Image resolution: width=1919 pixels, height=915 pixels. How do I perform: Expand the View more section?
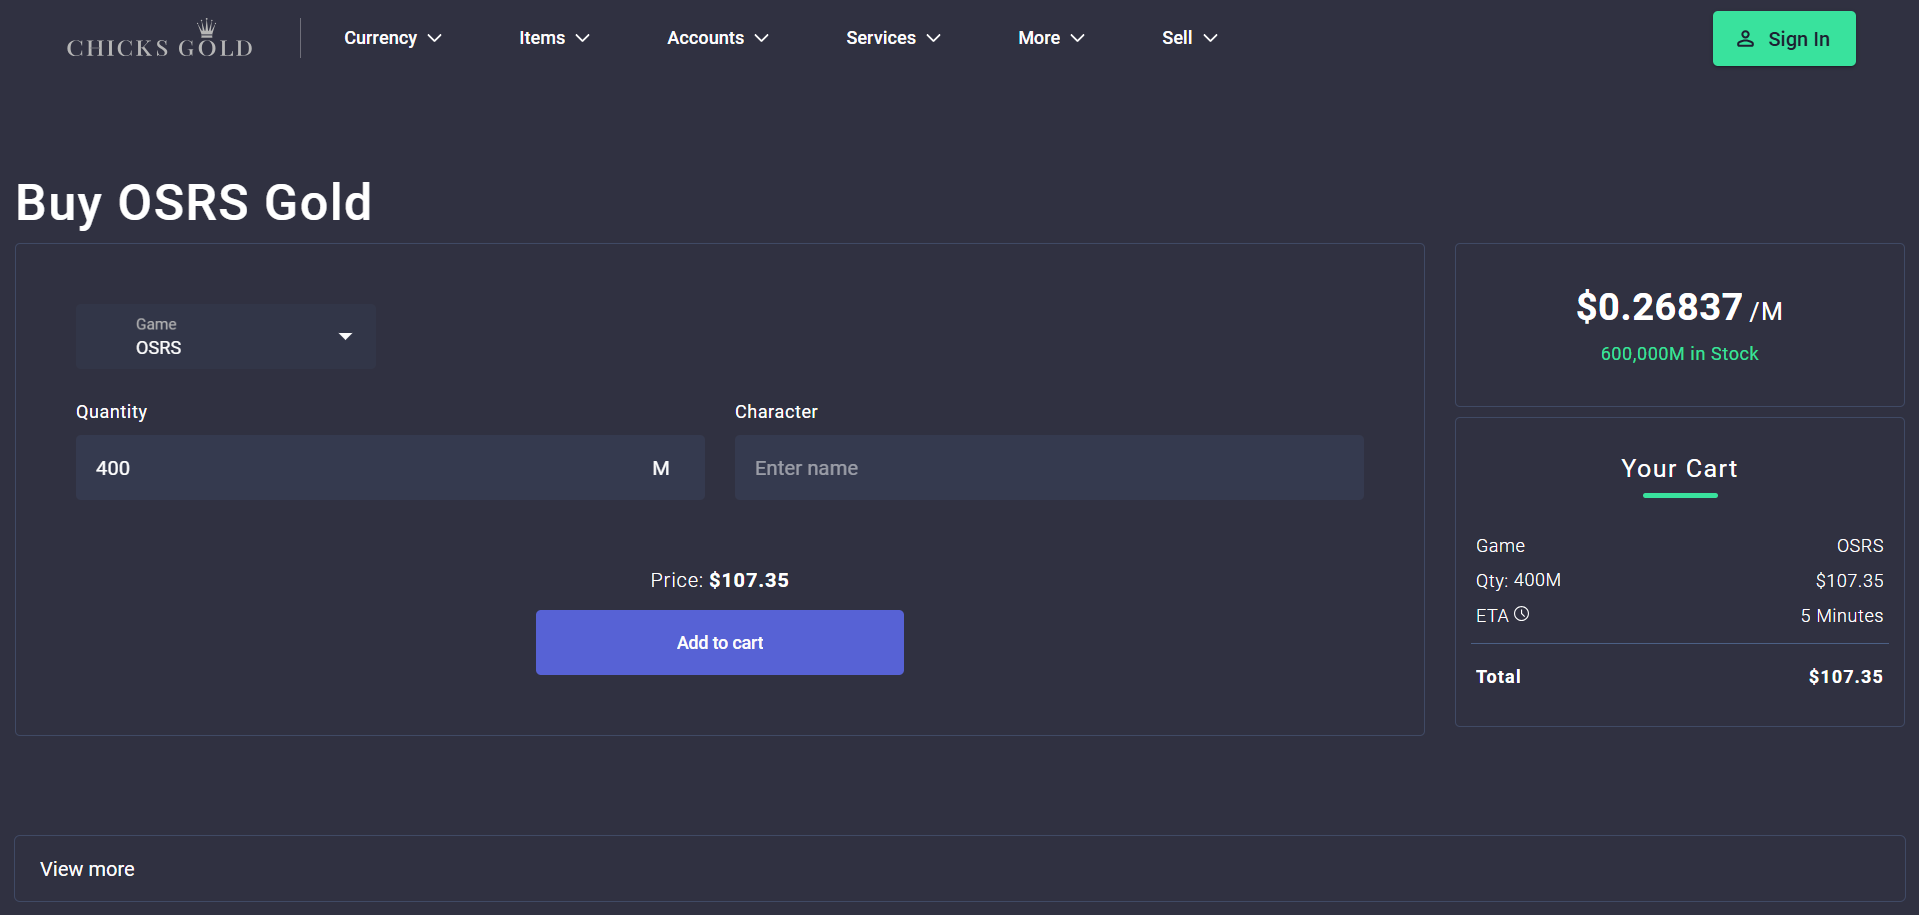pyautogui.click(x=88, y=869)
